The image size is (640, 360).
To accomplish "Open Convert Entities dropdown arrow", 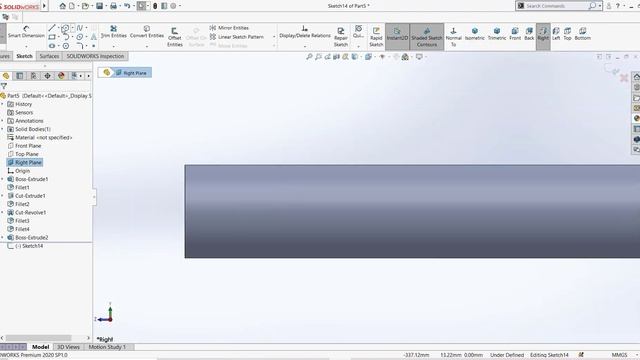I will click(x=147, y=46).
